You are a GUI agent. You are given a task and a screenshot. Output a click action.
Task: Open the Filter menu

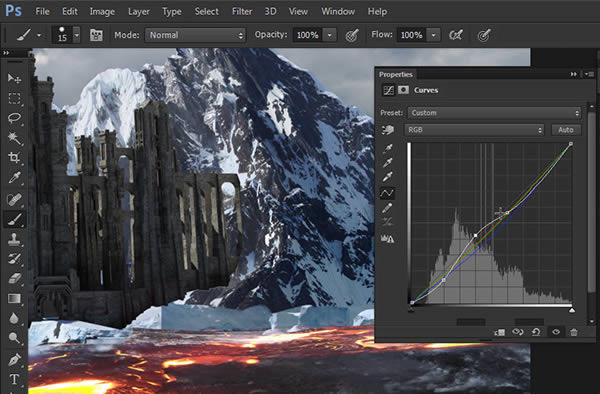click(x=242, y=11)
